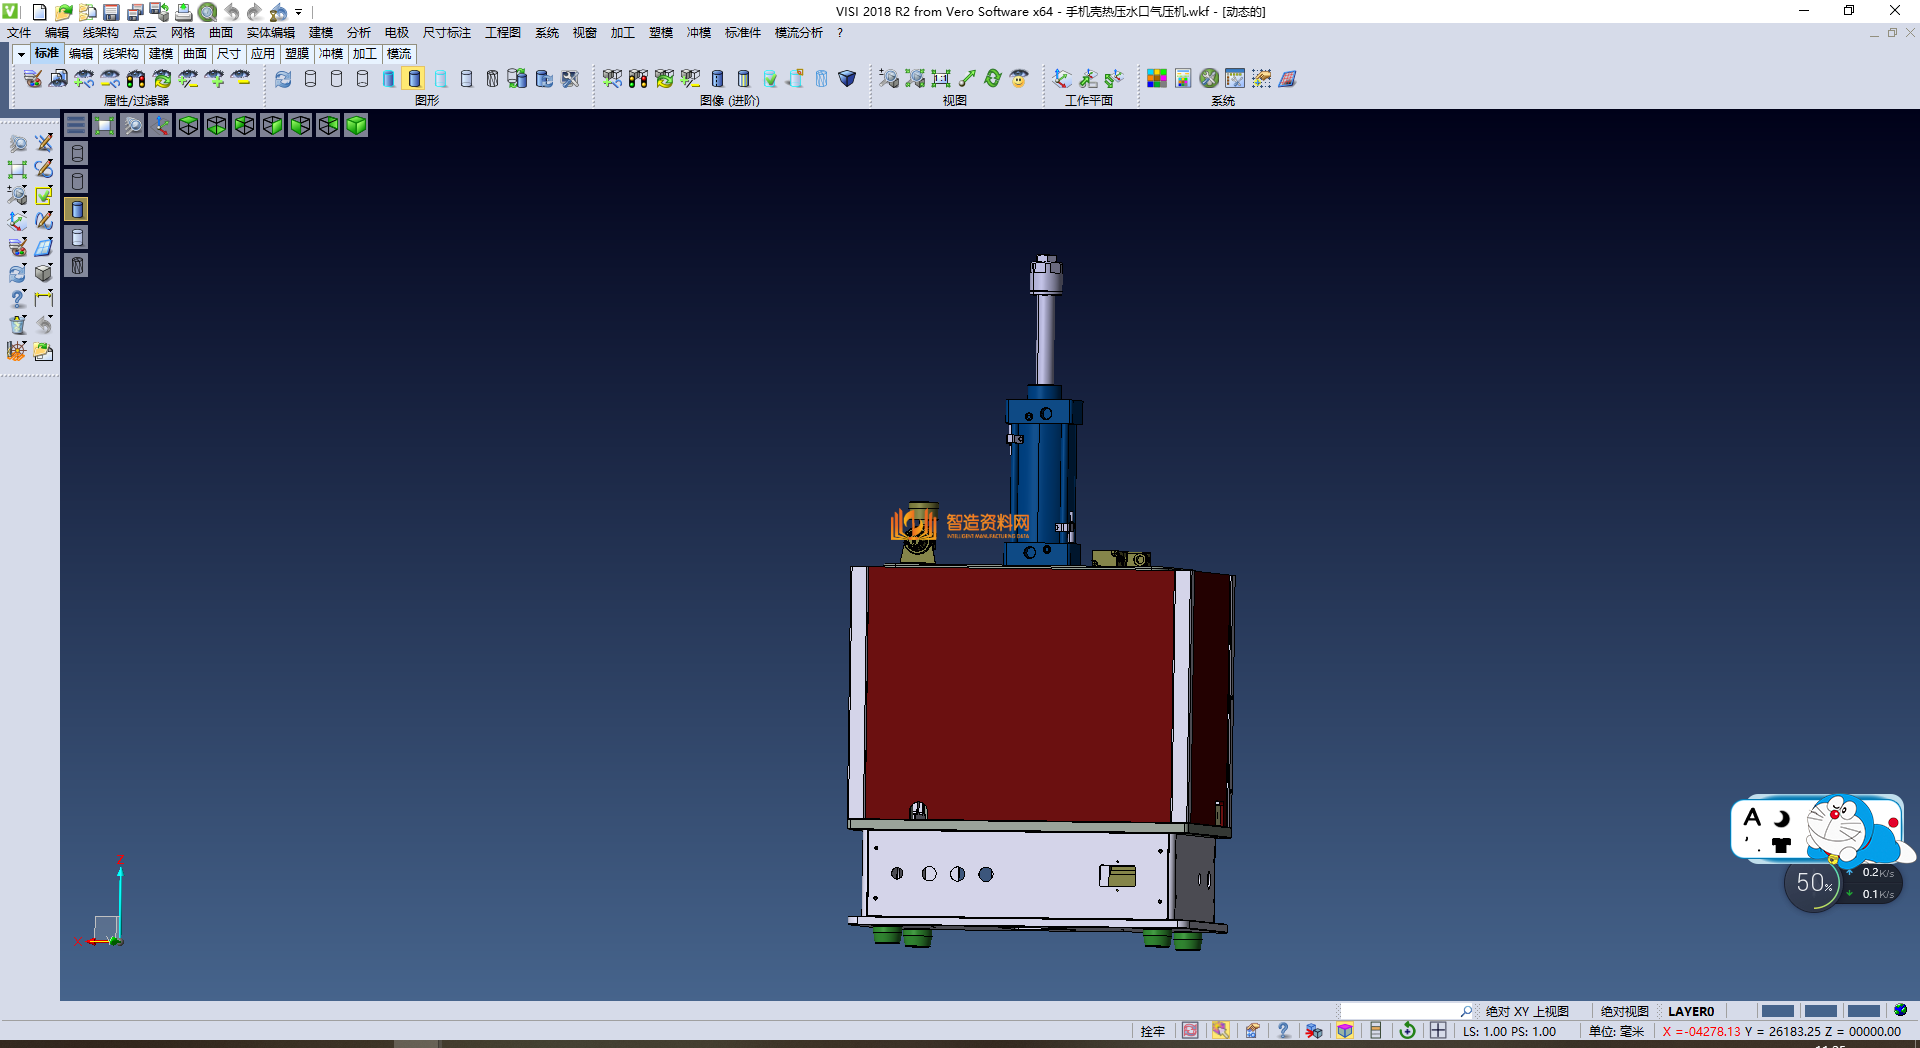The image size is (1920, 1048).
Task: Open the hamburger menu icon in viewport
Action: tap(76, 125)
